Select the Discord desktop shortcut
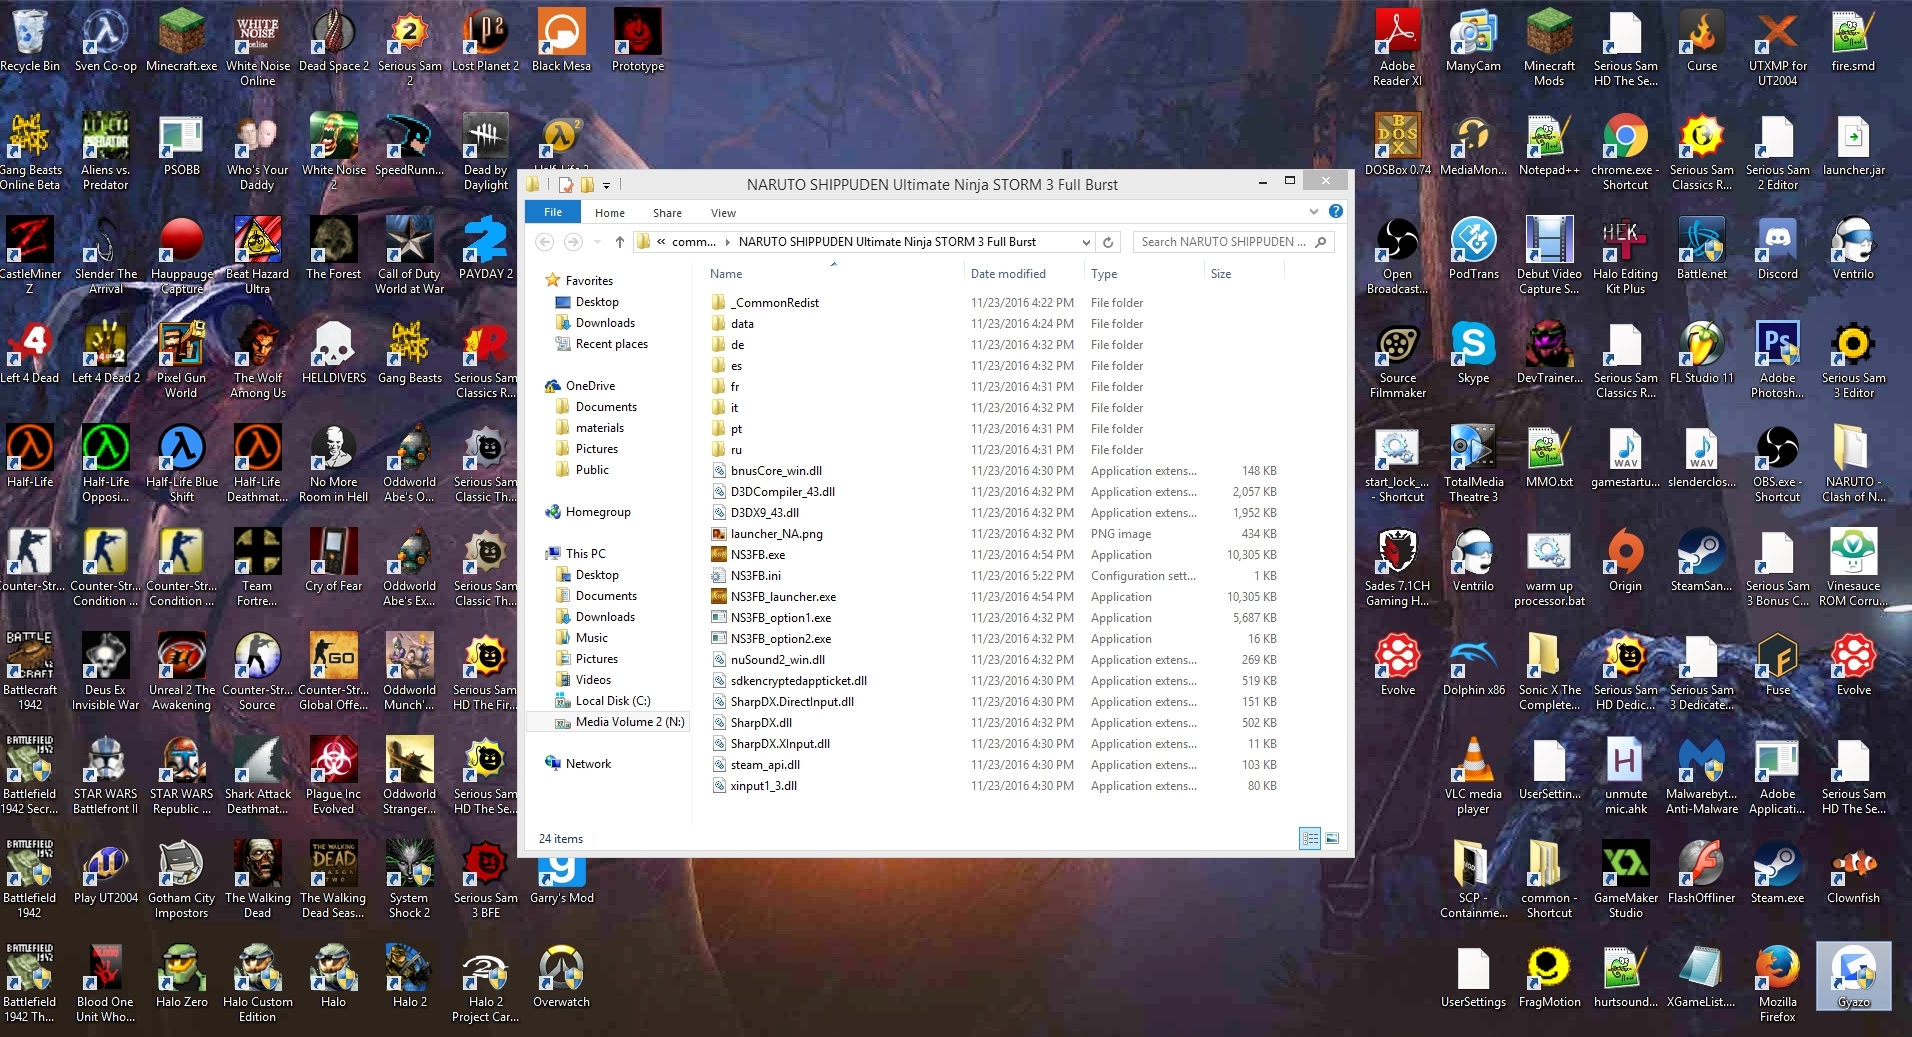The width and height of the screenshot is (1912, 1037). pyautogui.click(x=1778, y=248)
